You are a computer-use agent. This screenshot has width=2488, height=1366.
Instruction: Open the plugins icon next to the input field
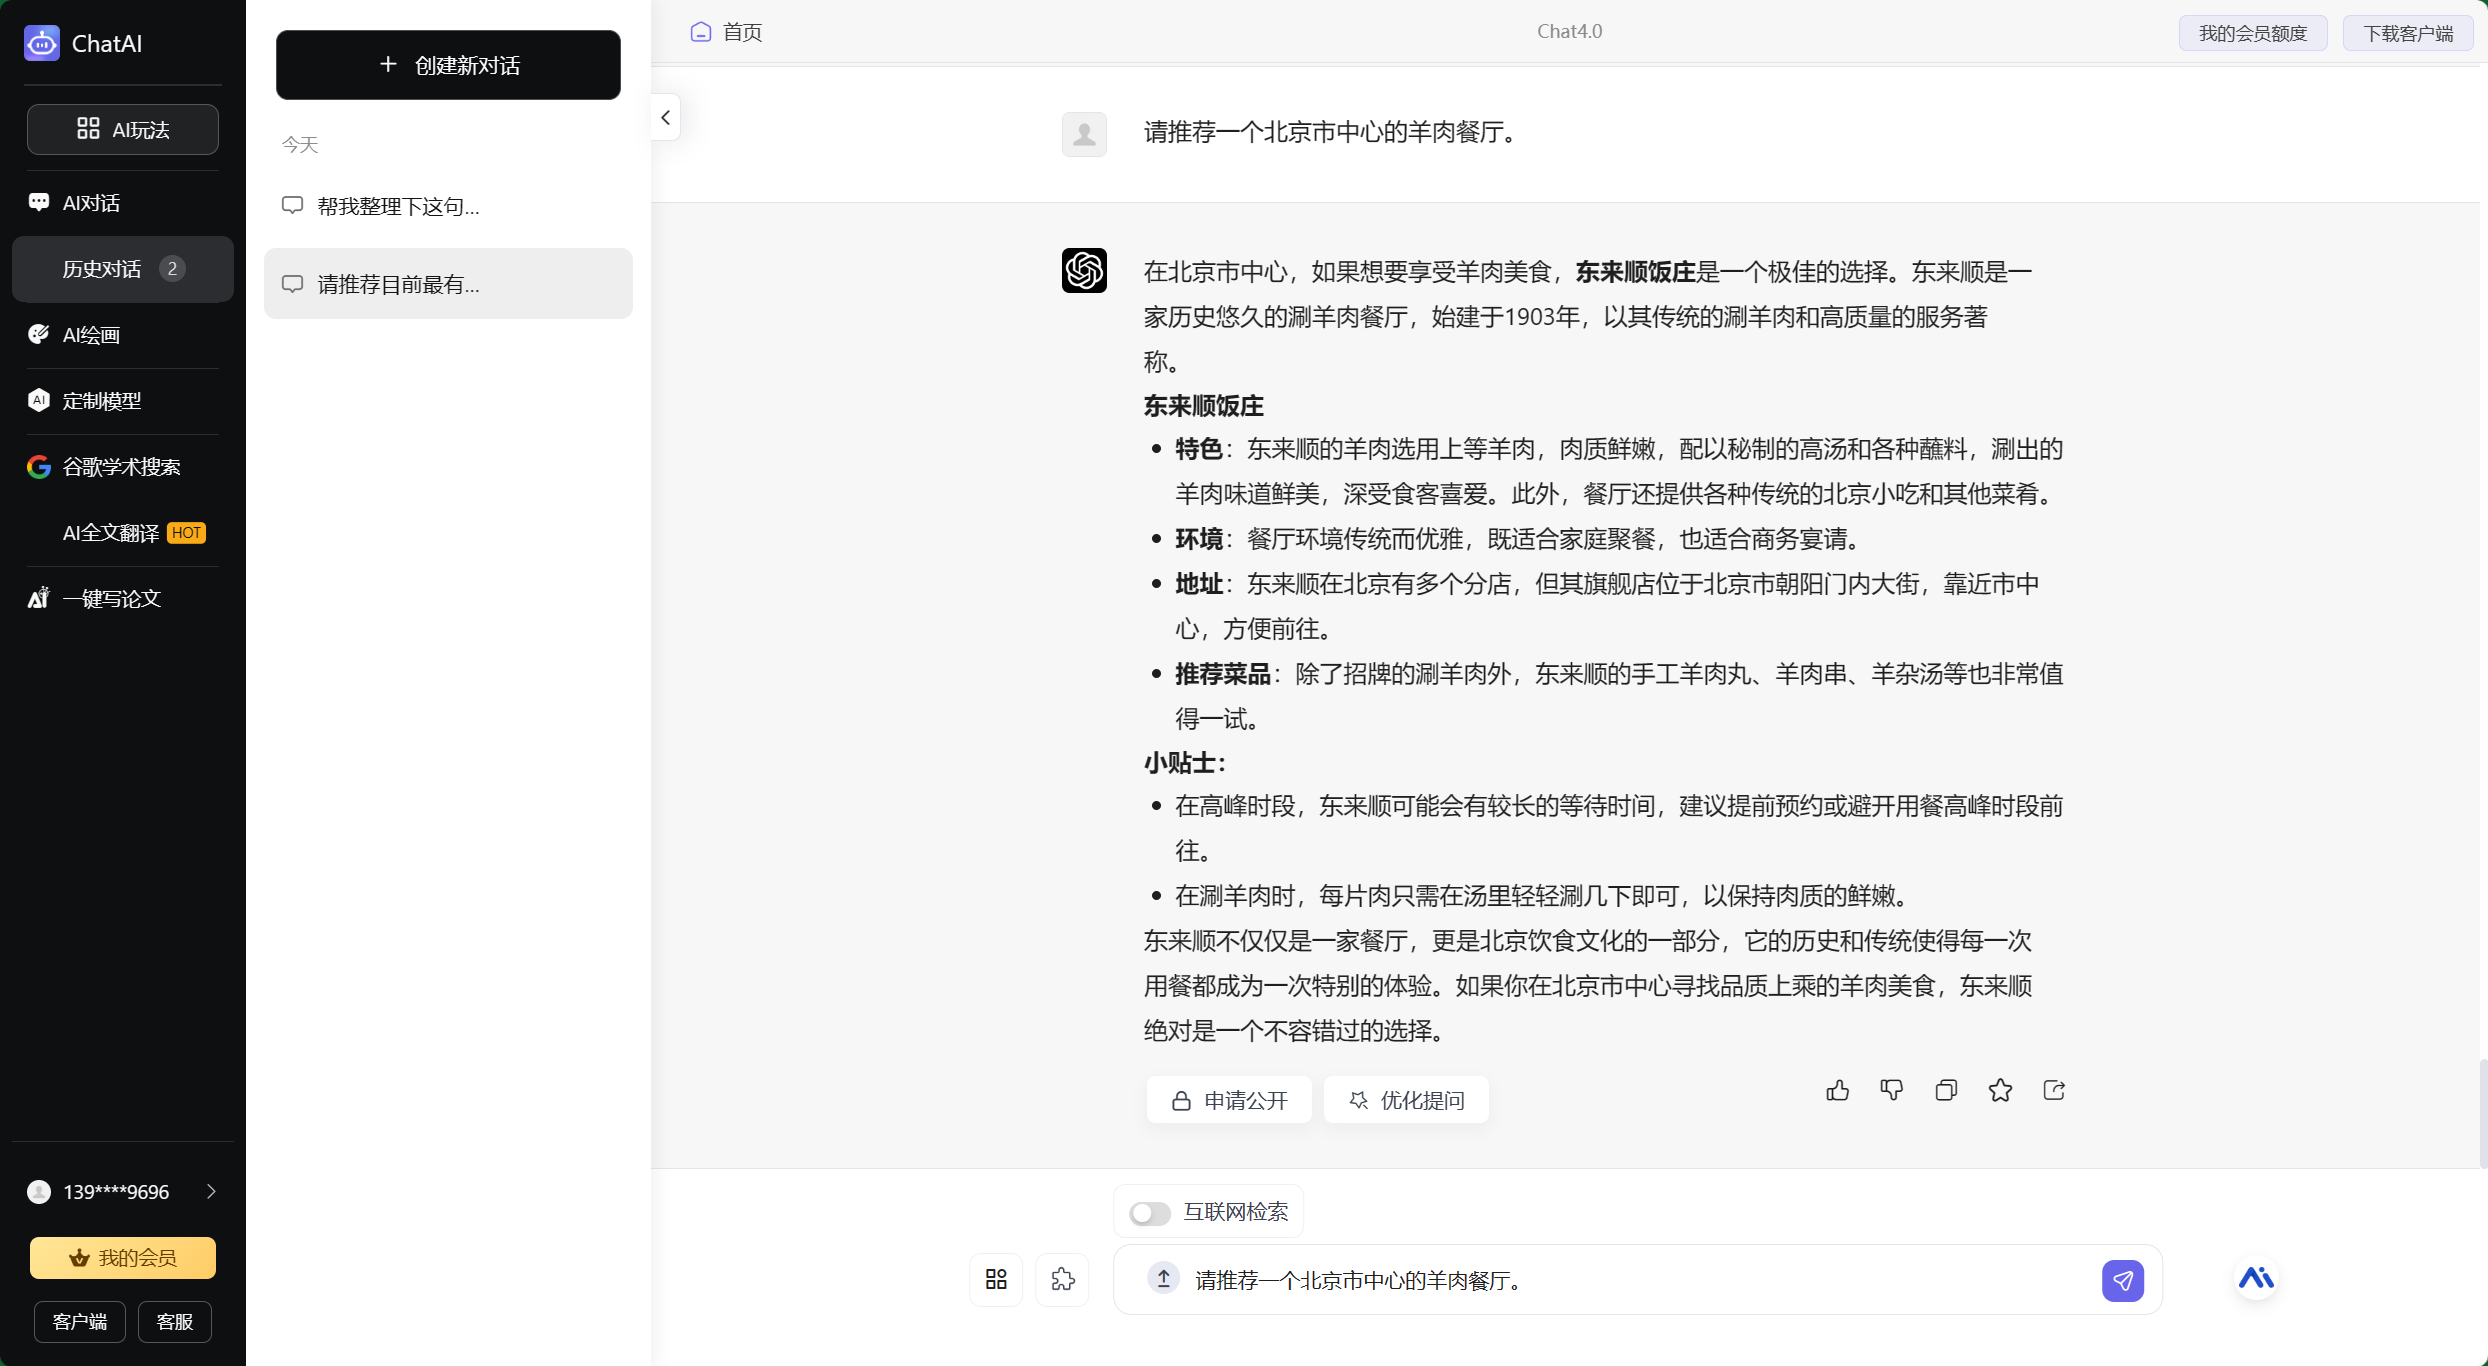tap(1063, 1279)
